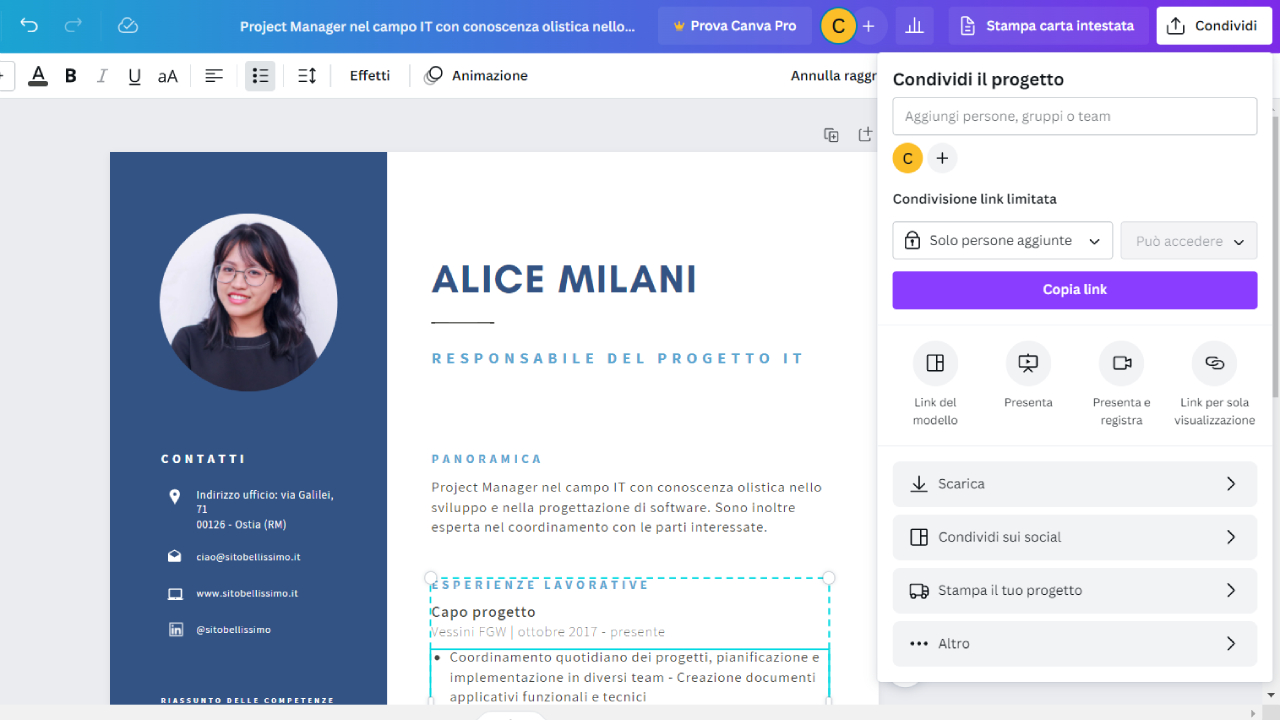Toggle bold text formatting
The width and height of the screenshot is (1280, 720).
coord(71,76)
